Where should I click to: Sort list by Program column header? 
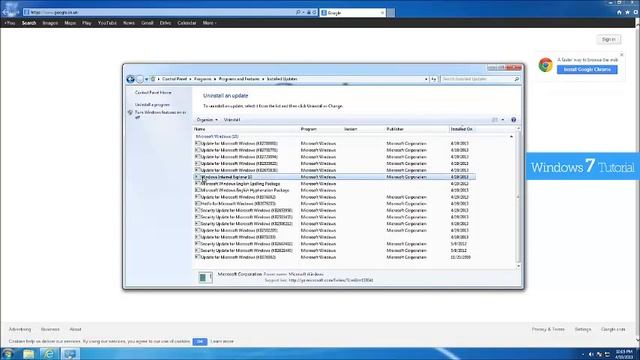pos(321,129)
